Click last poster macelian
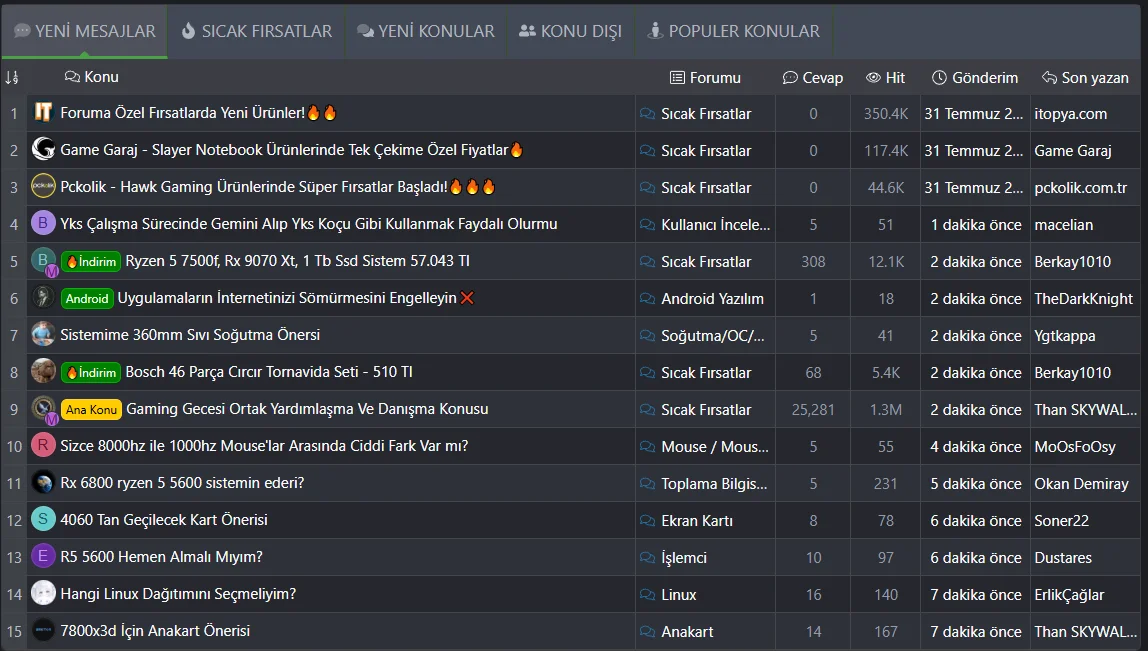Screen dimensions: 1148x651 click(1063, 225)
